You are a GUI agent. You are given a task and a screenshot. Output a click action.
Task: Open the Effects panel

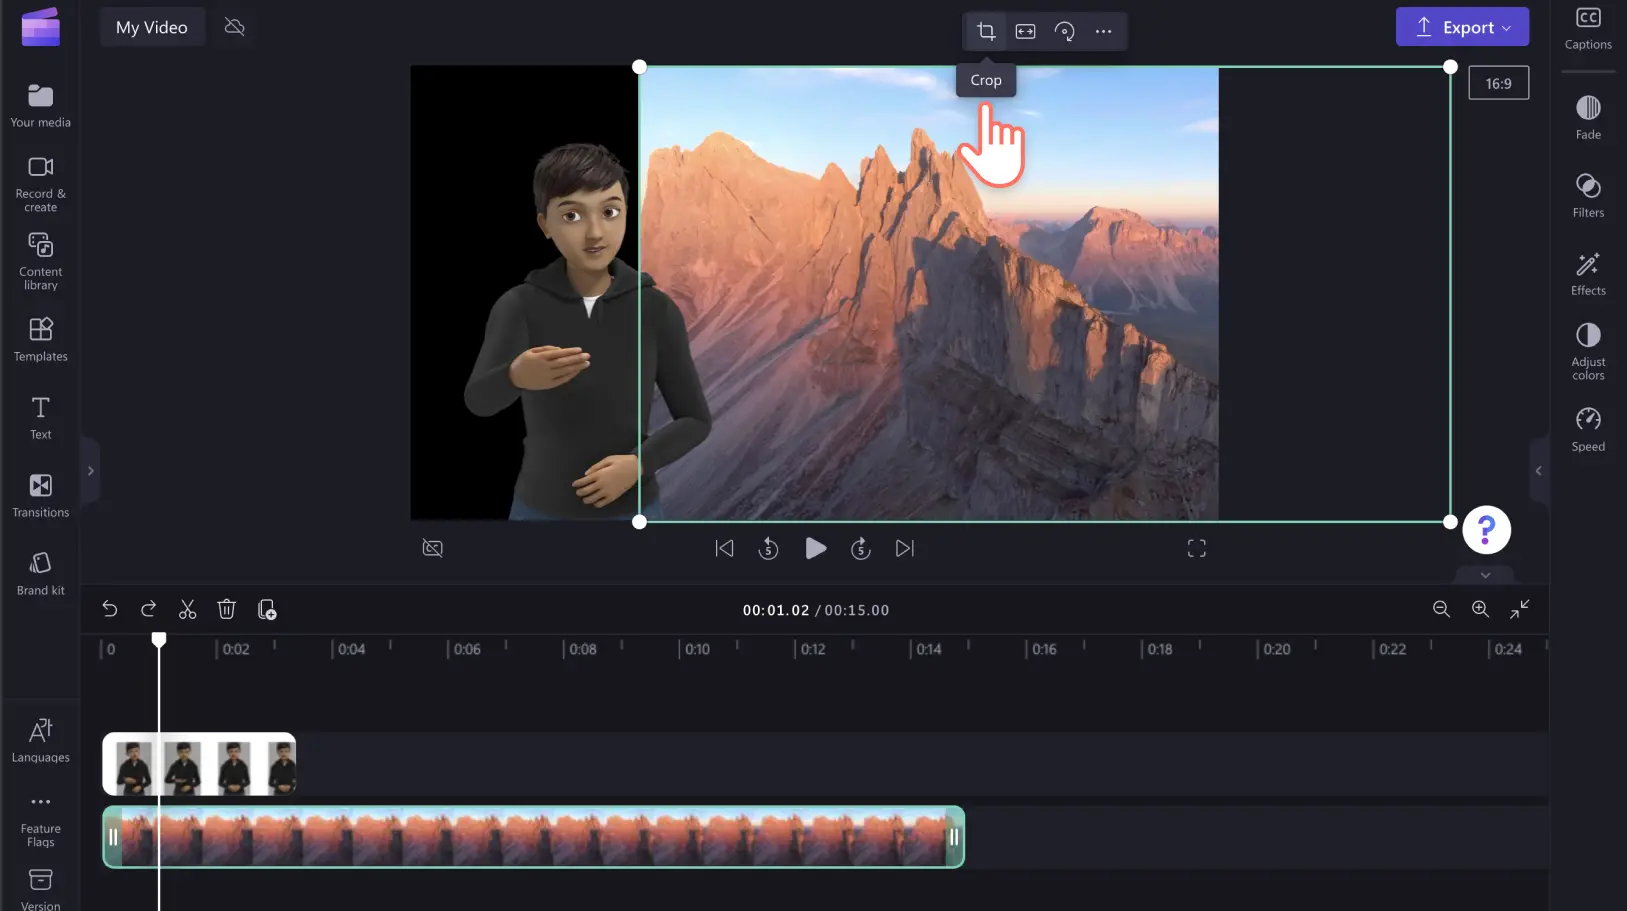click(1588, 274)
